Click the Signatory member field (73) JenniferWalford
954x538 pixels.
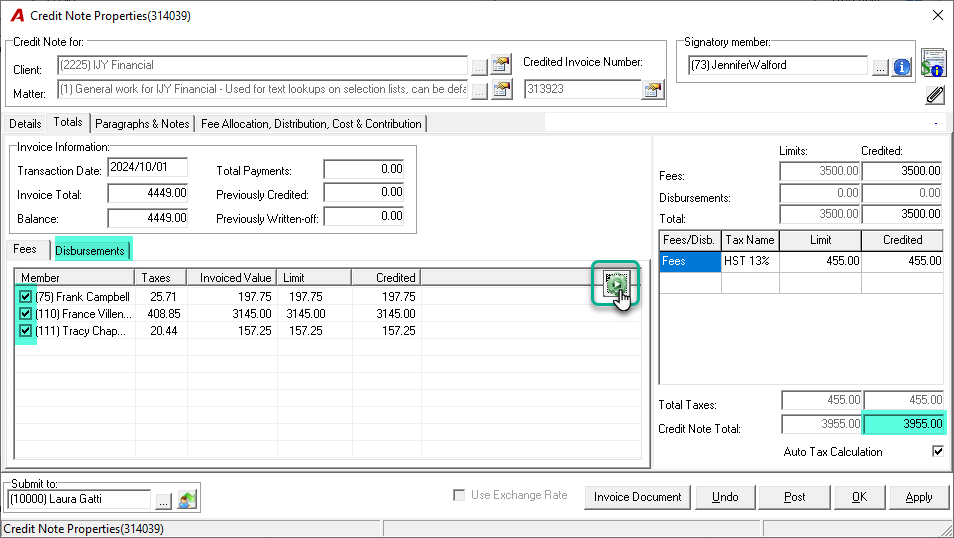click(778, 65)
